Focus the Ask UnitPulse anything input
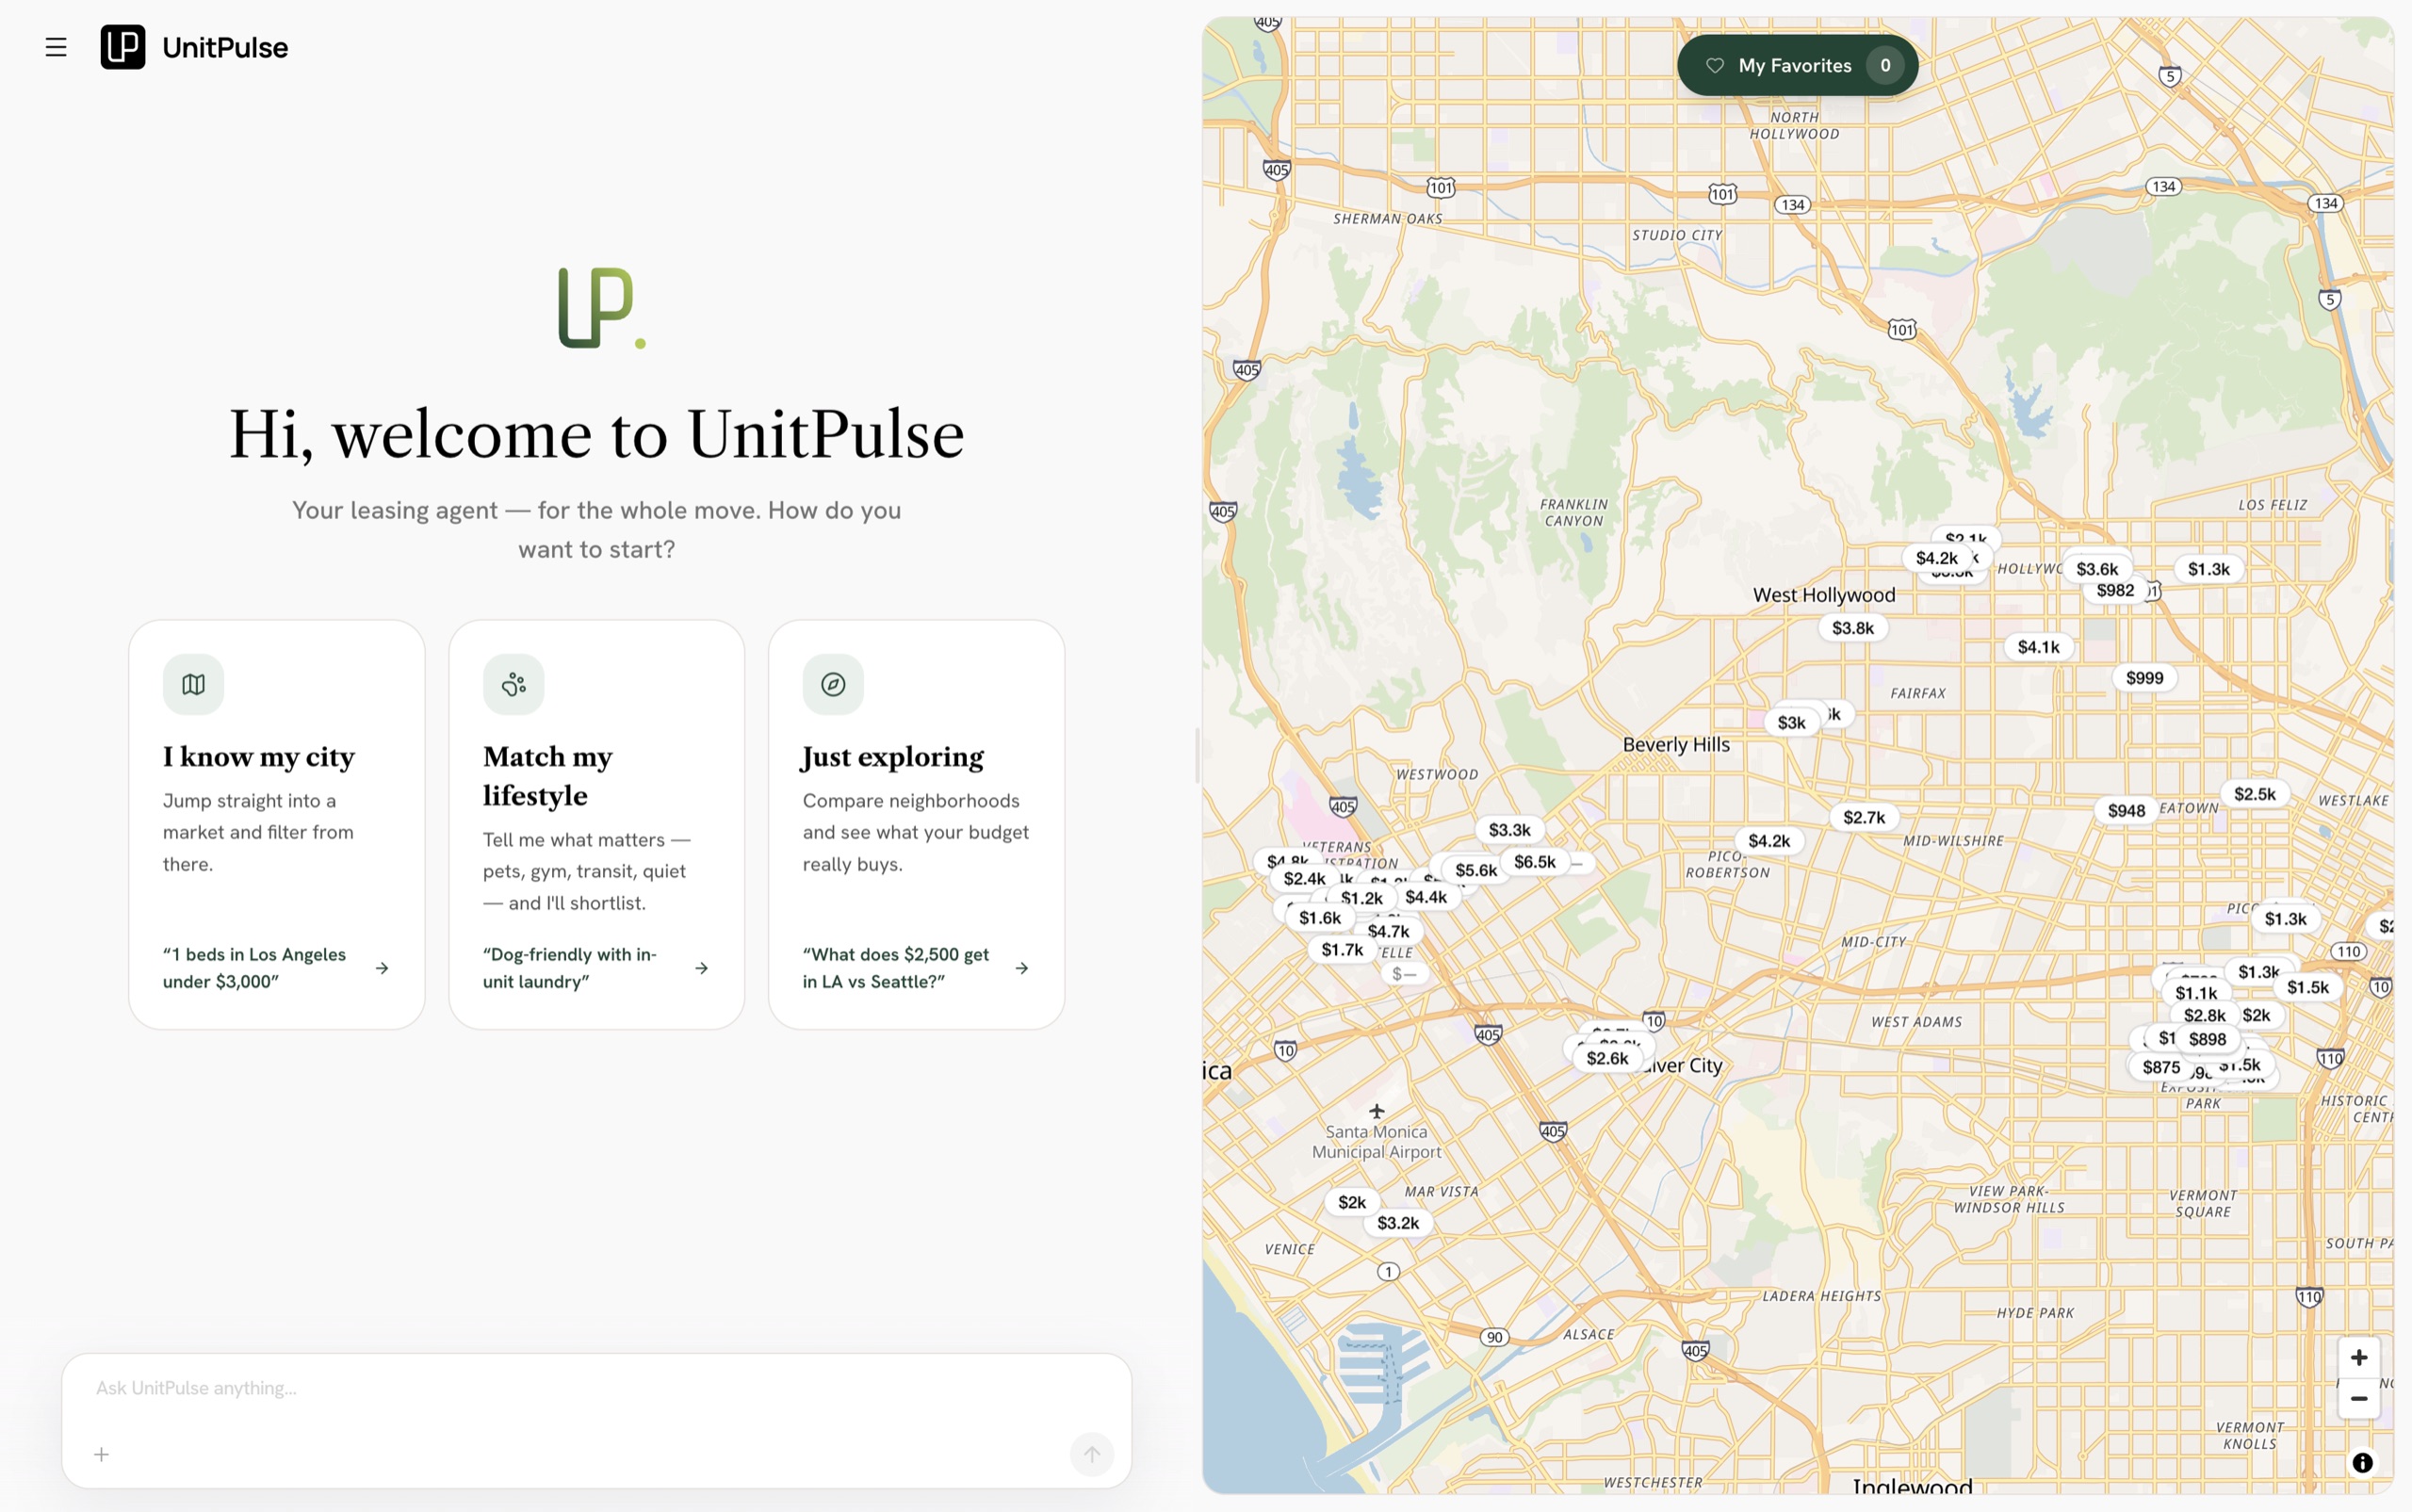The width and height of the screenshot is (2412, 1512). click(x=597, y=1388)
